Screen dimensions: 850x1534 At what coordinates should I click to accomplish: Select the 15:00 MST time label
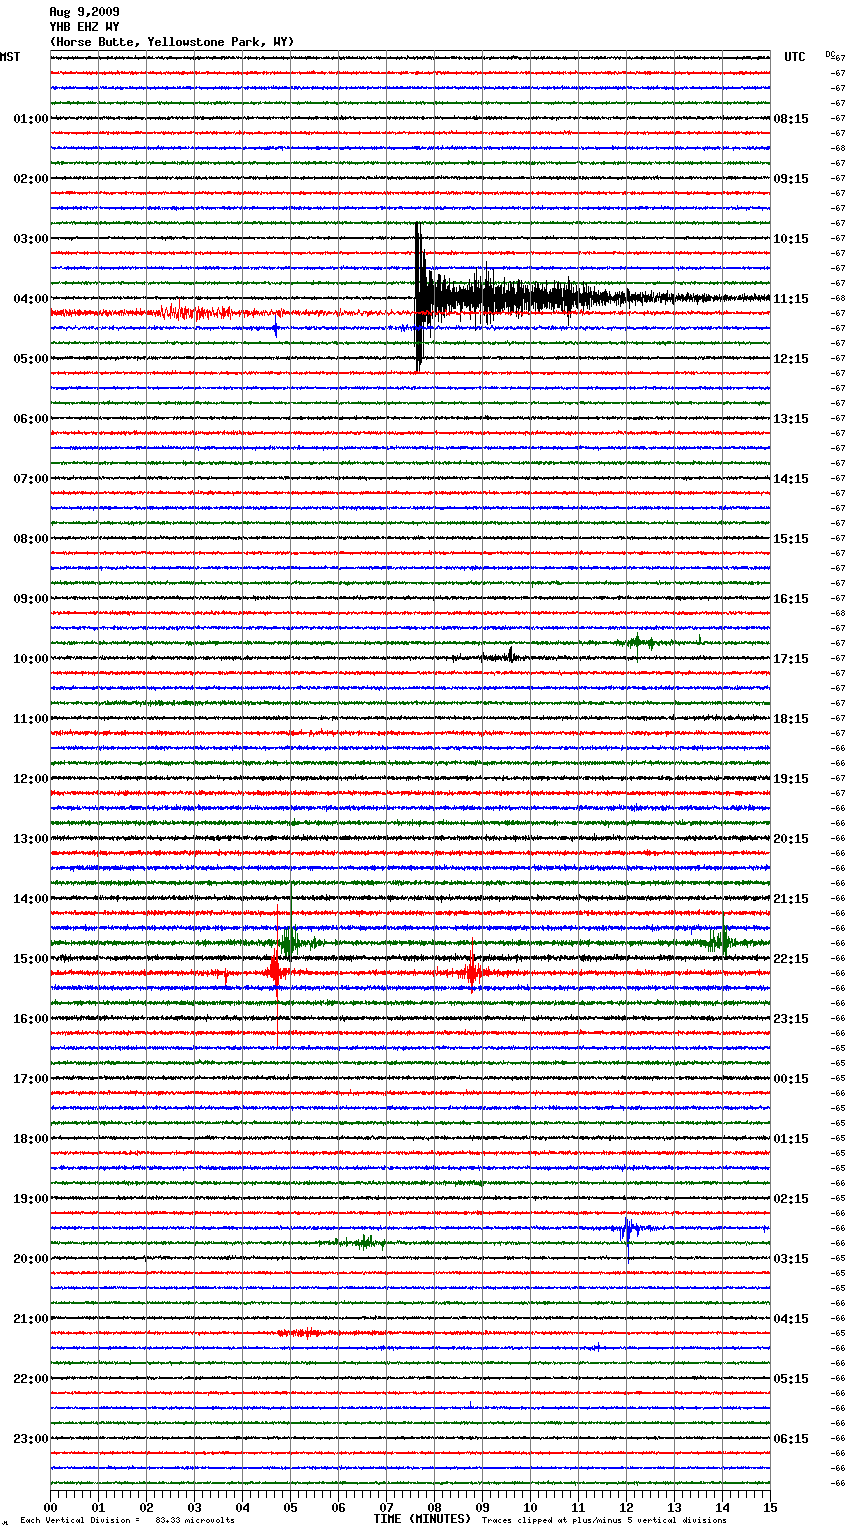coord(31,959)
